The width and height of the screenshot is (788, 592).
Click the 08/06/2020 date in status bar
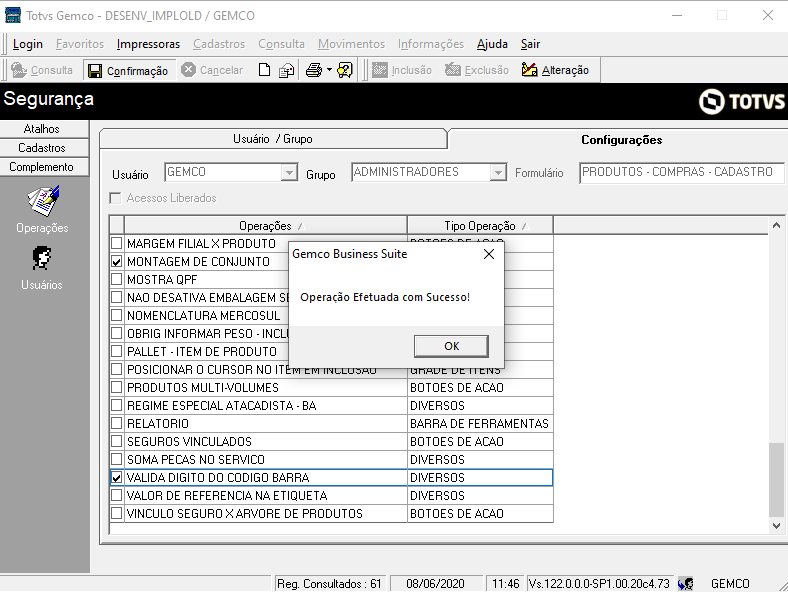pyautogui.click(x=435, y=583)
